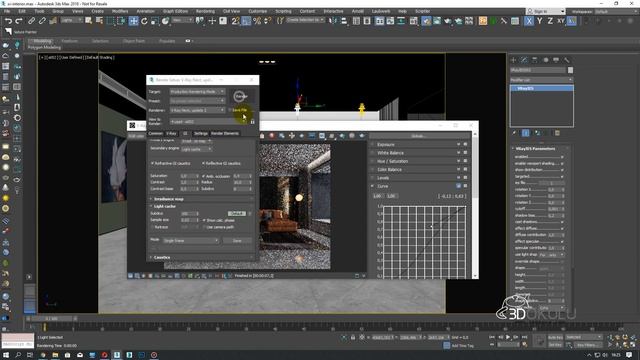Image resolution: width=640 pixels, height=360 pixels.
Task: Toggle the Use camera path checkbox
Action: pos(204,227)
